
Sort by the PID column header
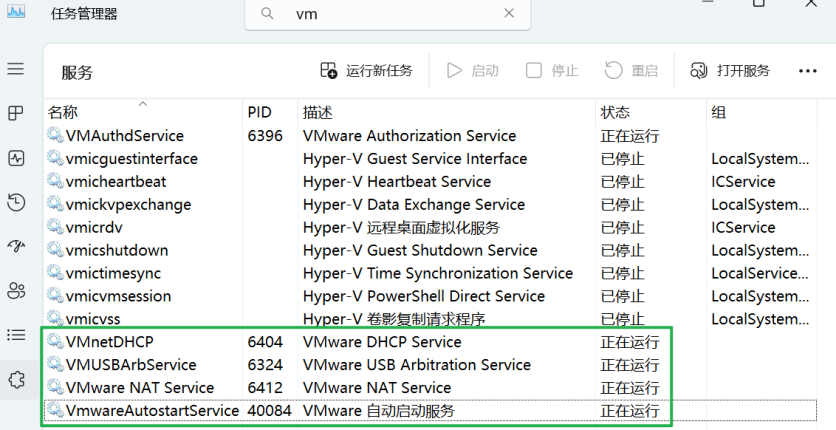270,112
